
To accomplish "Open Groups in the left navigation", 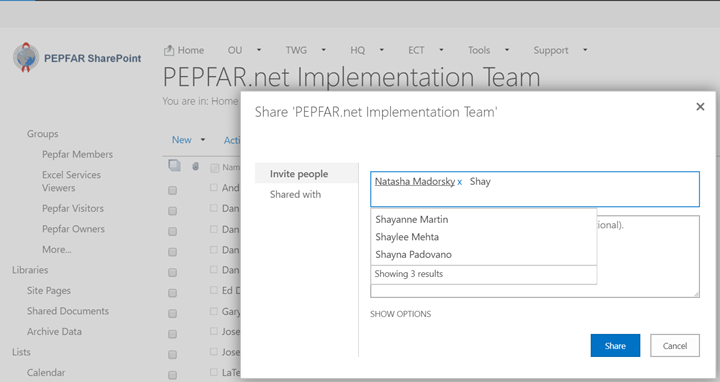I will [42, 134].
